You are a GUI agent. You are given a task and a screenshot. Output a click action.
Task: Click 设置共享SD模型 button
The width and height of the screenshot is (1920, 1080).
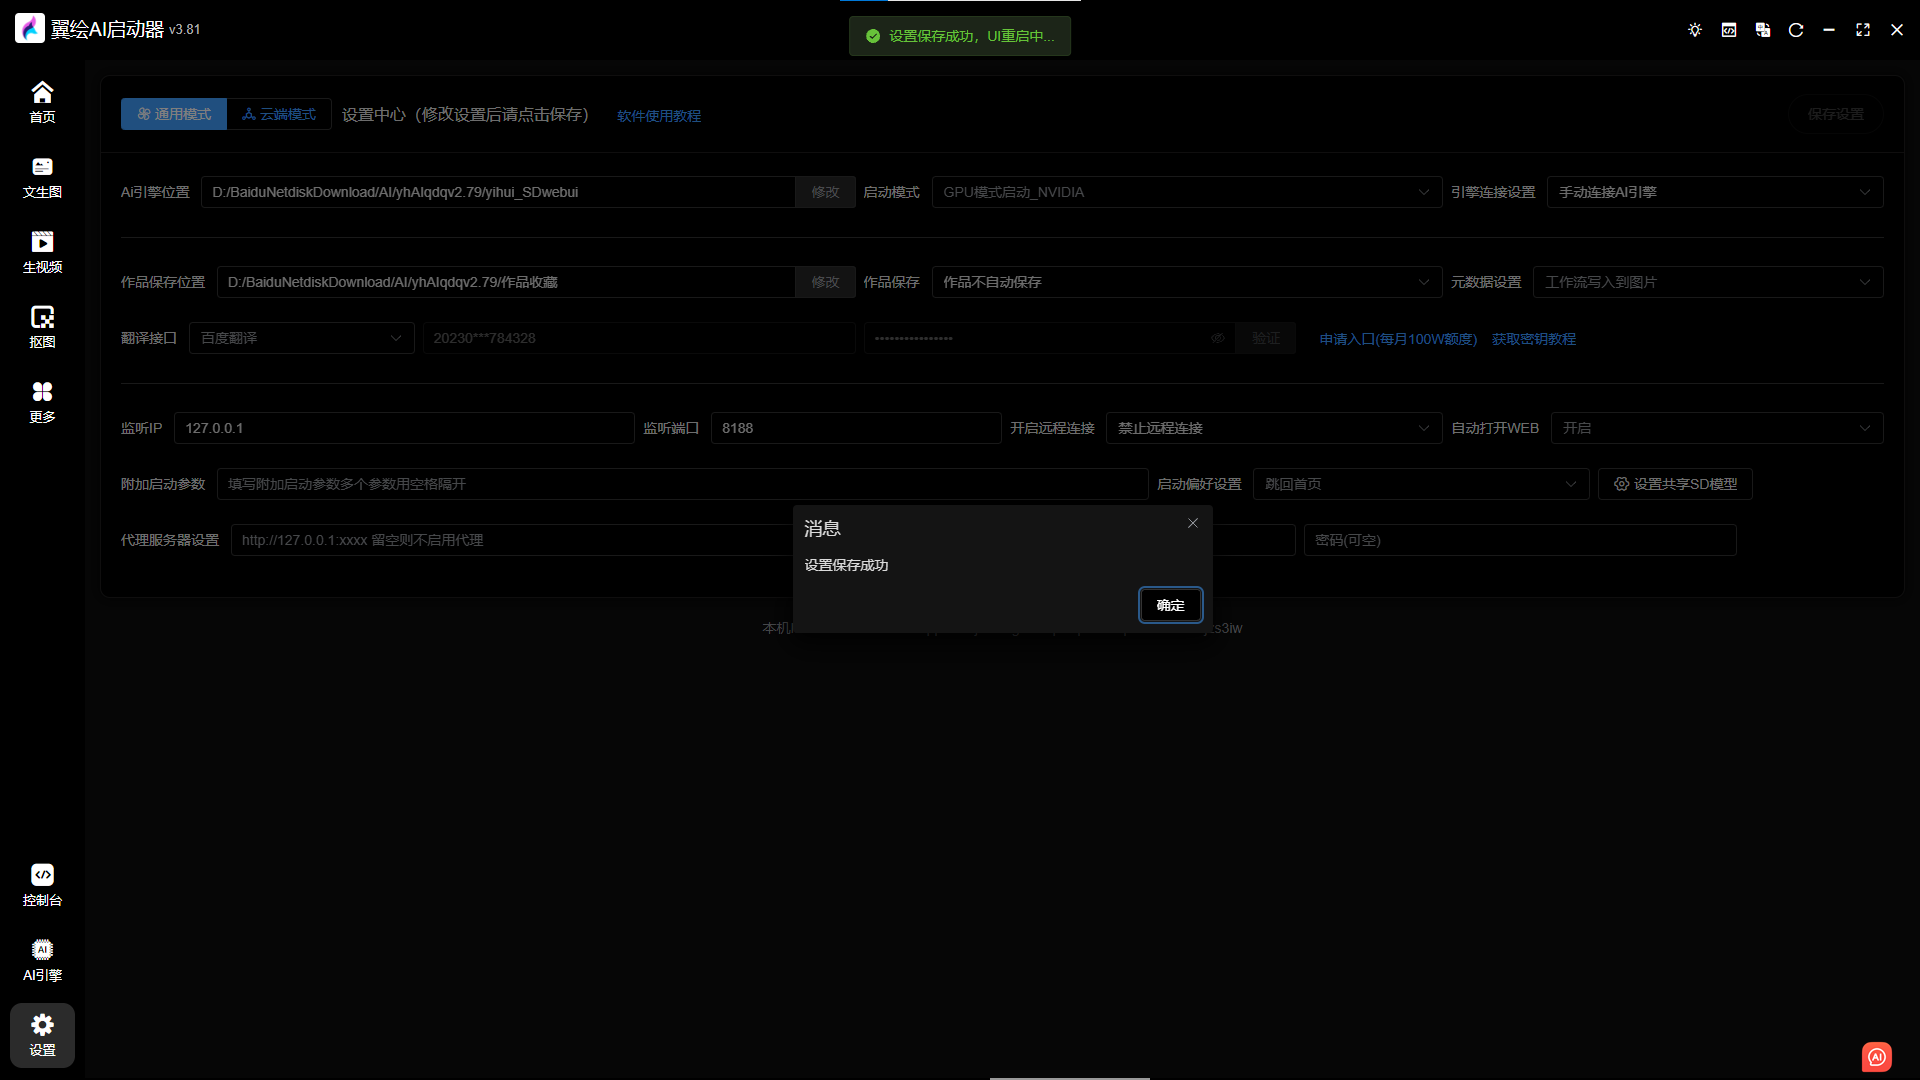1675,484
